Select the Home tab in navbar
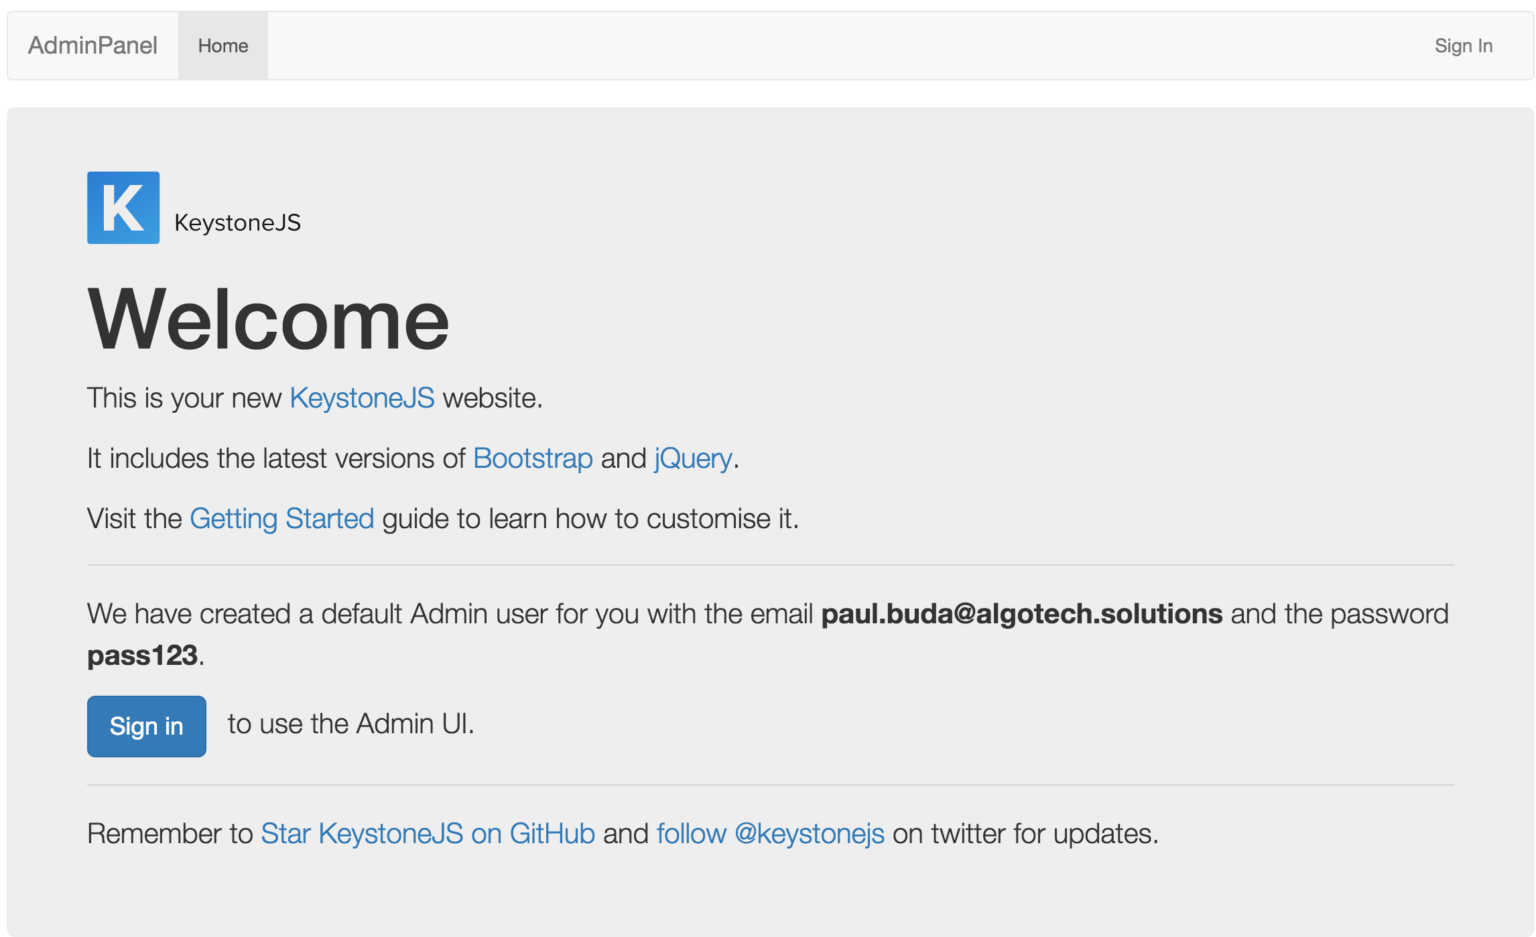 click(223, 46)
